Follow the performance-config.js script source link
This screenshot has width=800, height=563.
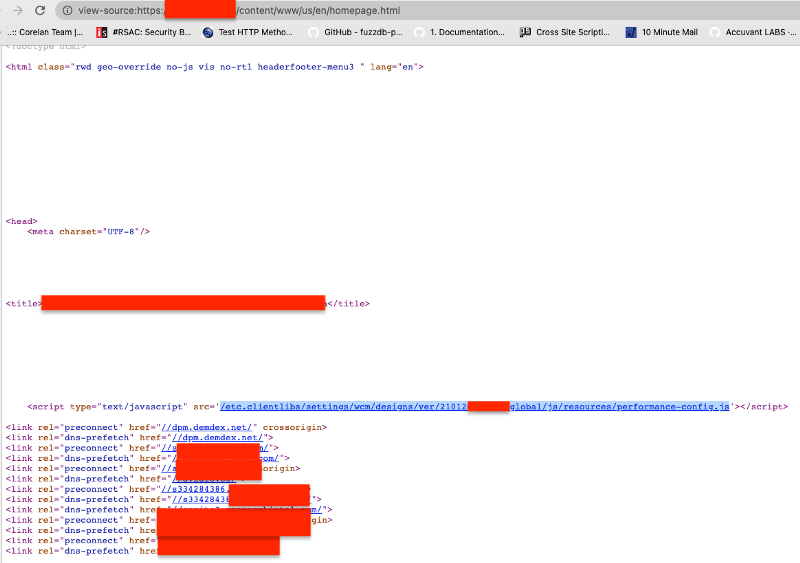pos(474,407)
